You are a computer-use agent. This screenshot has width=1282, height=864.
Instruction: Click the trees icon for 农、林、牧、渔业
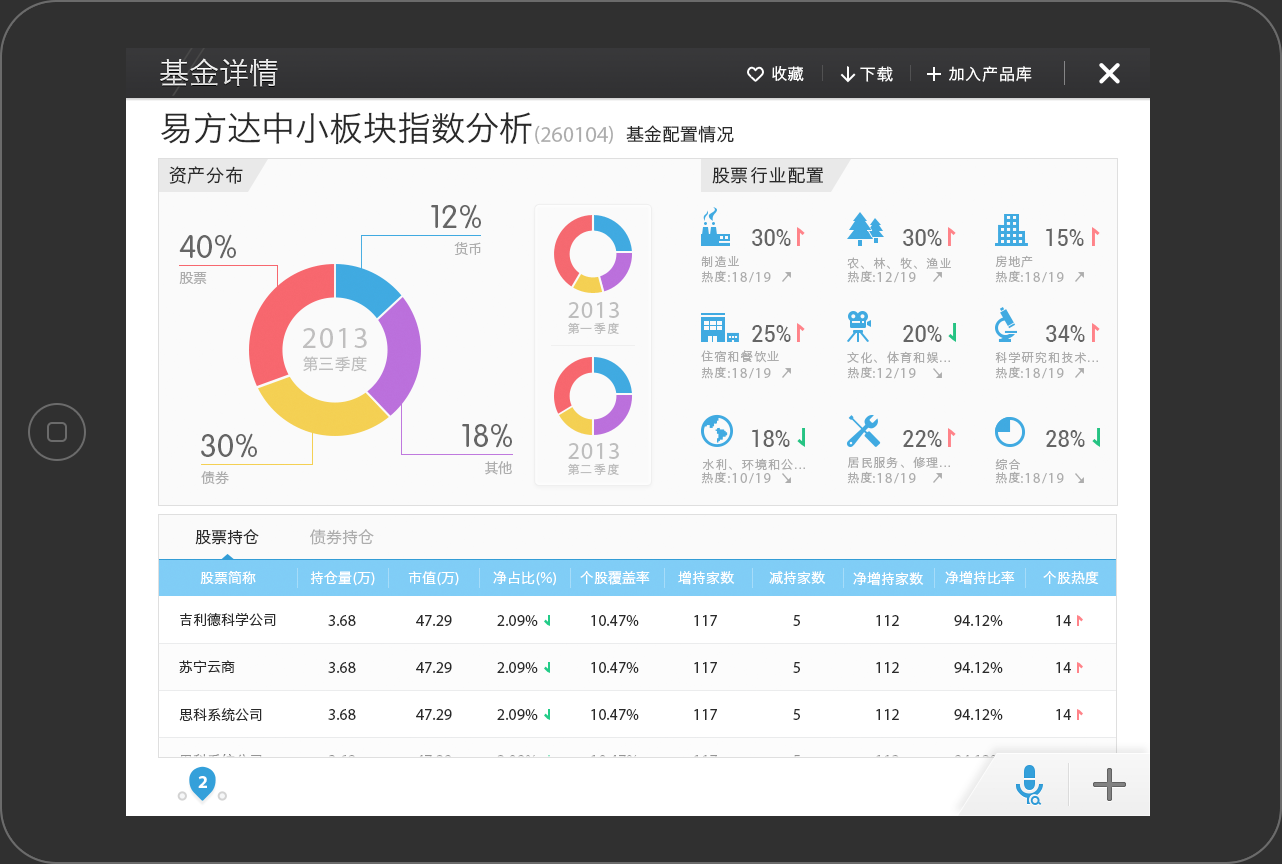[865, 229]
